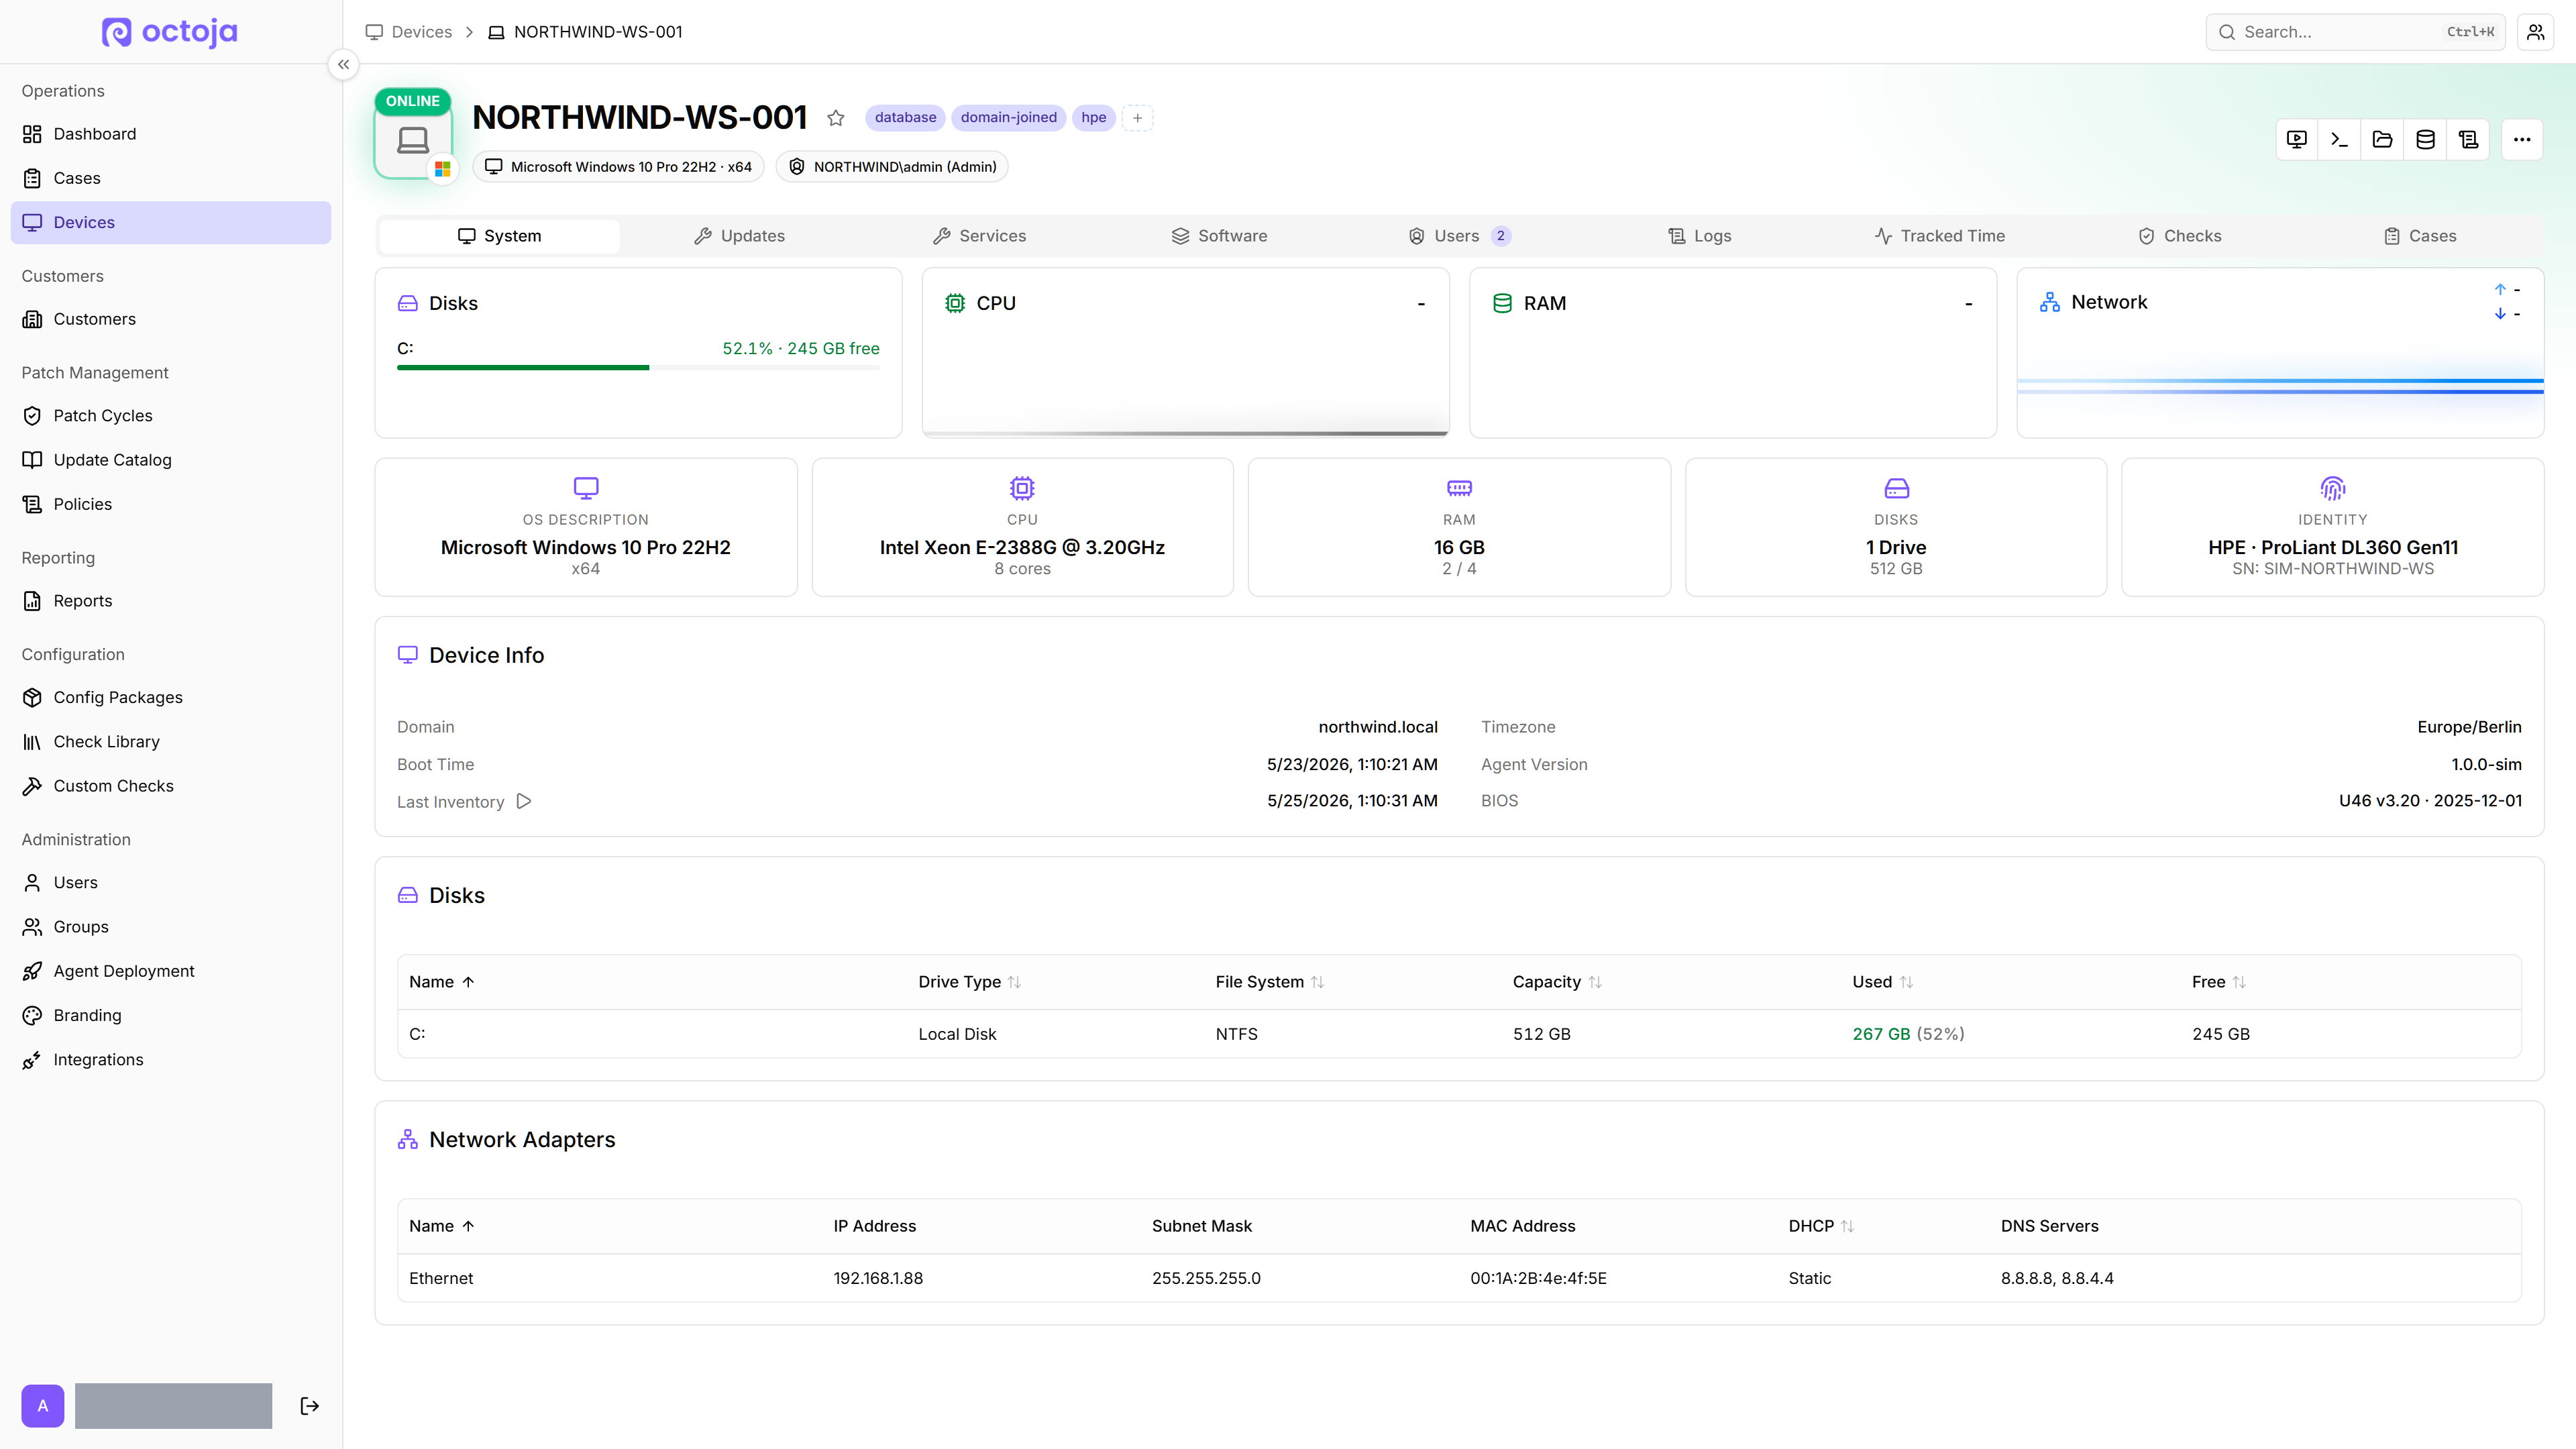Switch to the device Cases tab
This screenshot has height=1449, width=2576.
[2419, 236]
